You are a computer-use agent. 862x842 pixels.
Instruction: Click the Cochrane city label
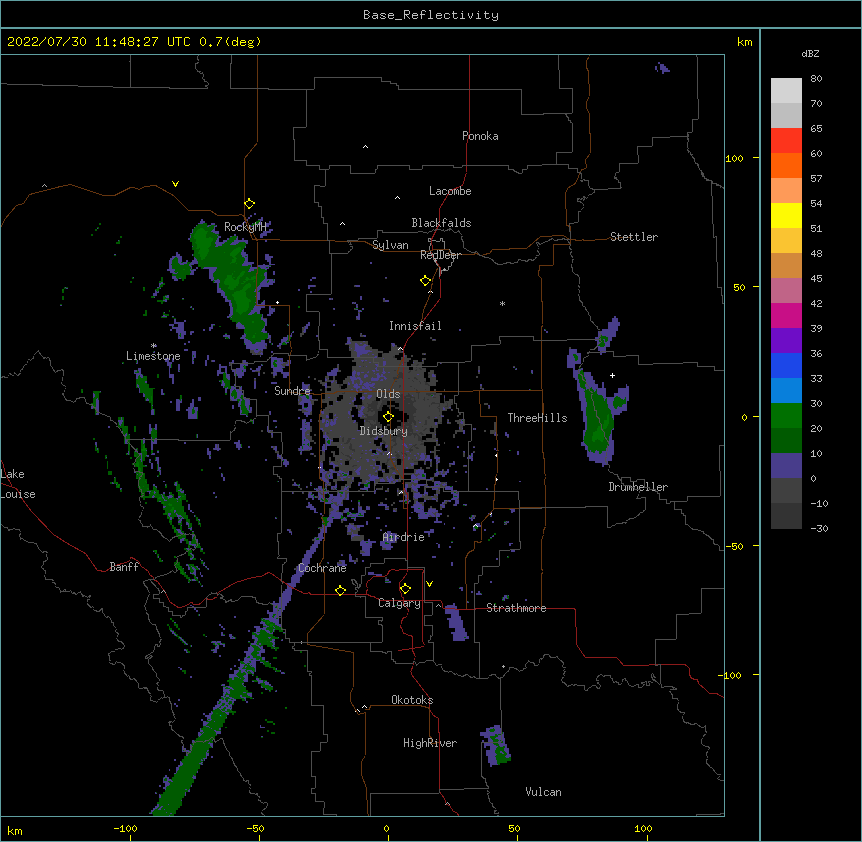pos(322,568)
